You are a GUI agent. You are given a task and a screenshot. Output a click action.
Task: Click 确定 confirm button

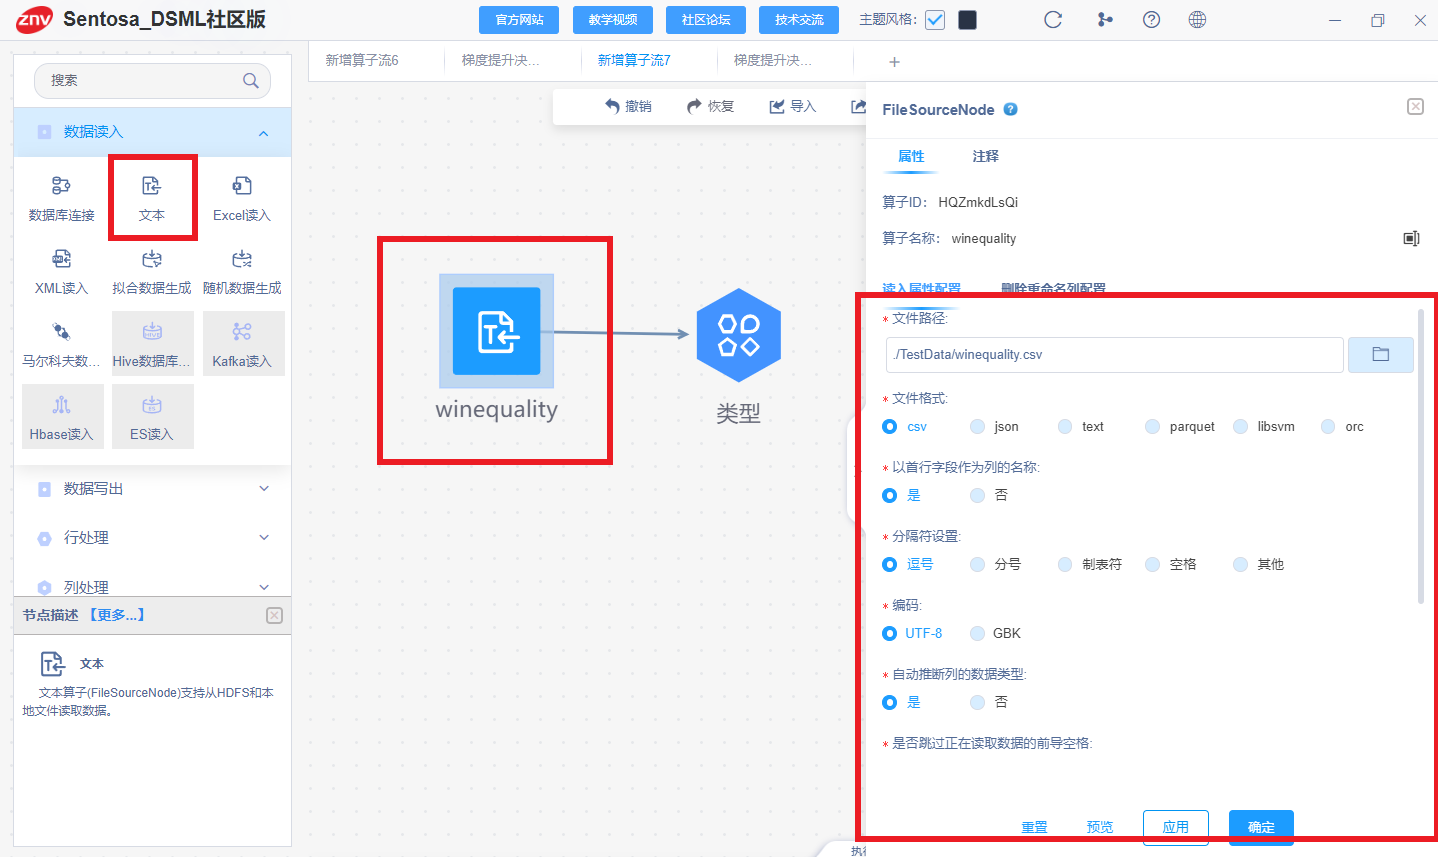(1261, 827)
